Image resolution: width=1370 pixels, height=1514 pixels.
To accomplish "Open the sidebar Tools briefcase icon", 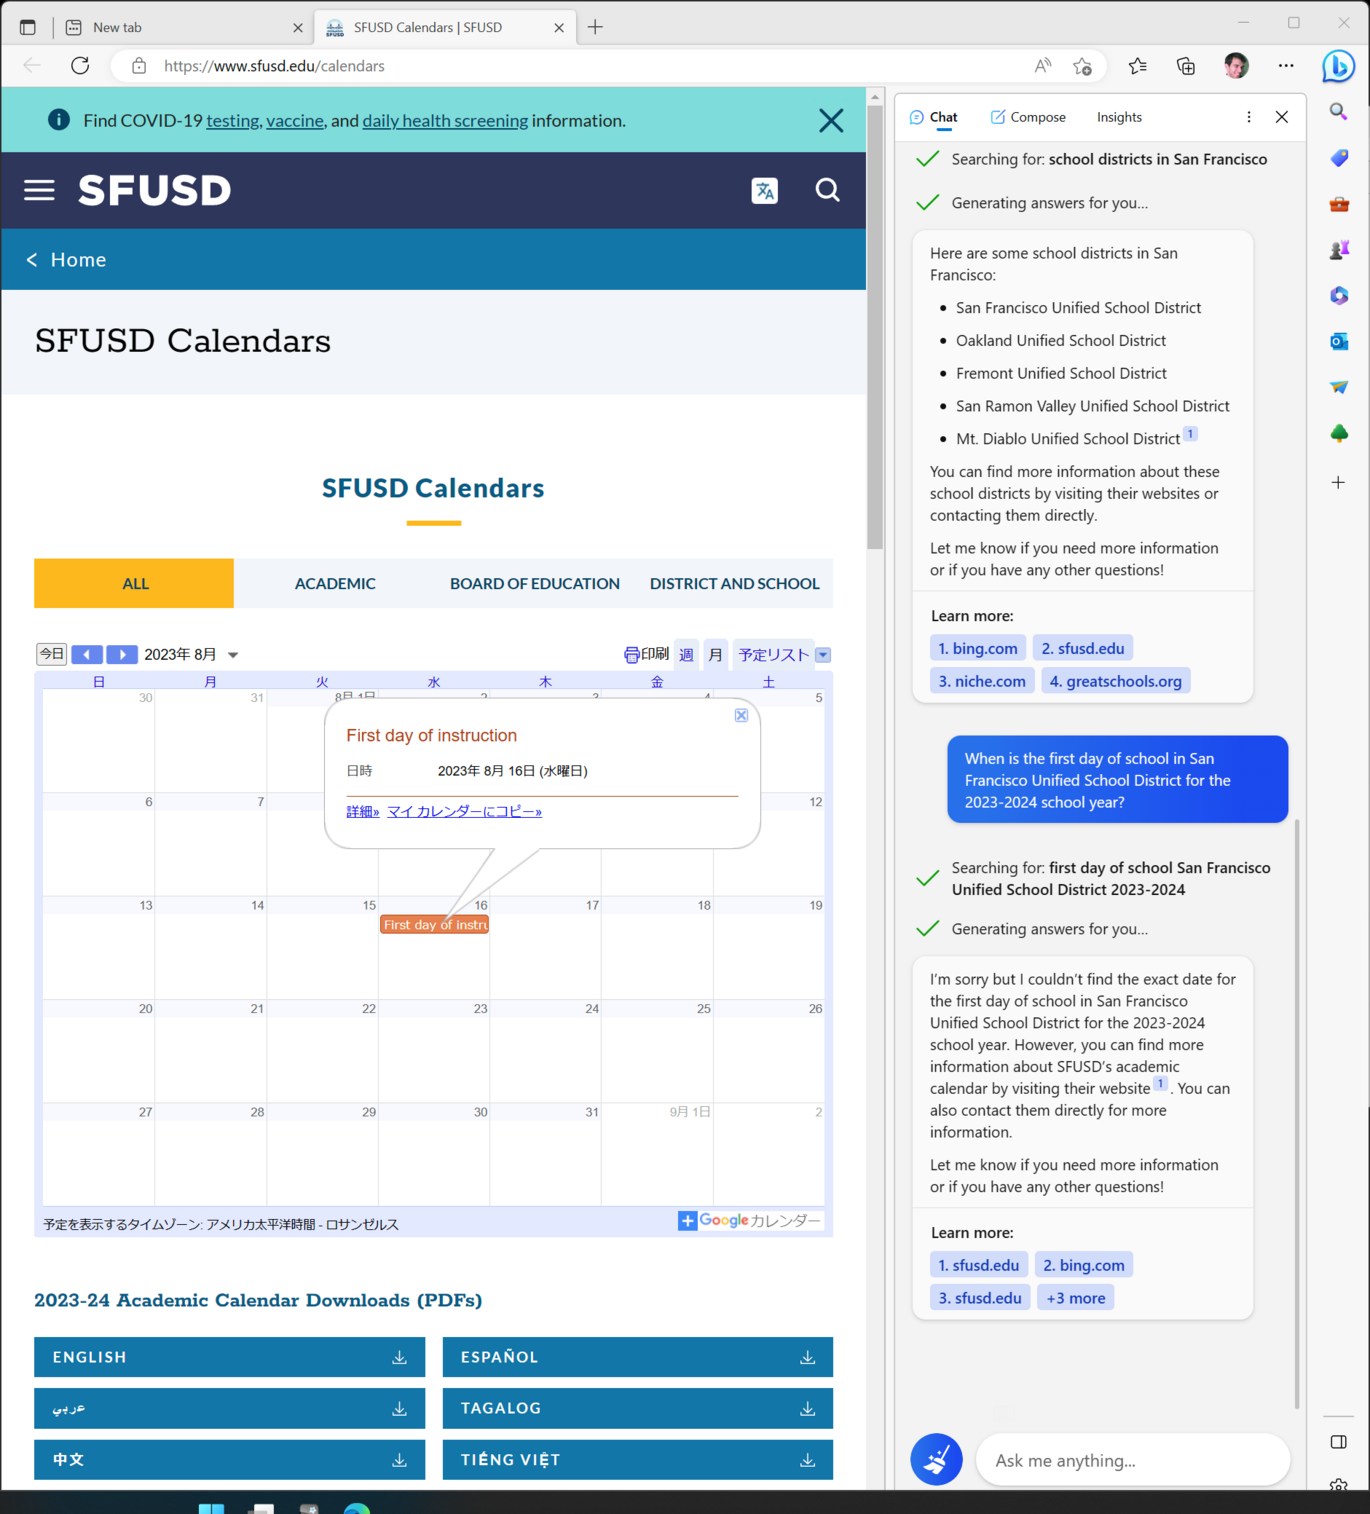I will 1339,204.
